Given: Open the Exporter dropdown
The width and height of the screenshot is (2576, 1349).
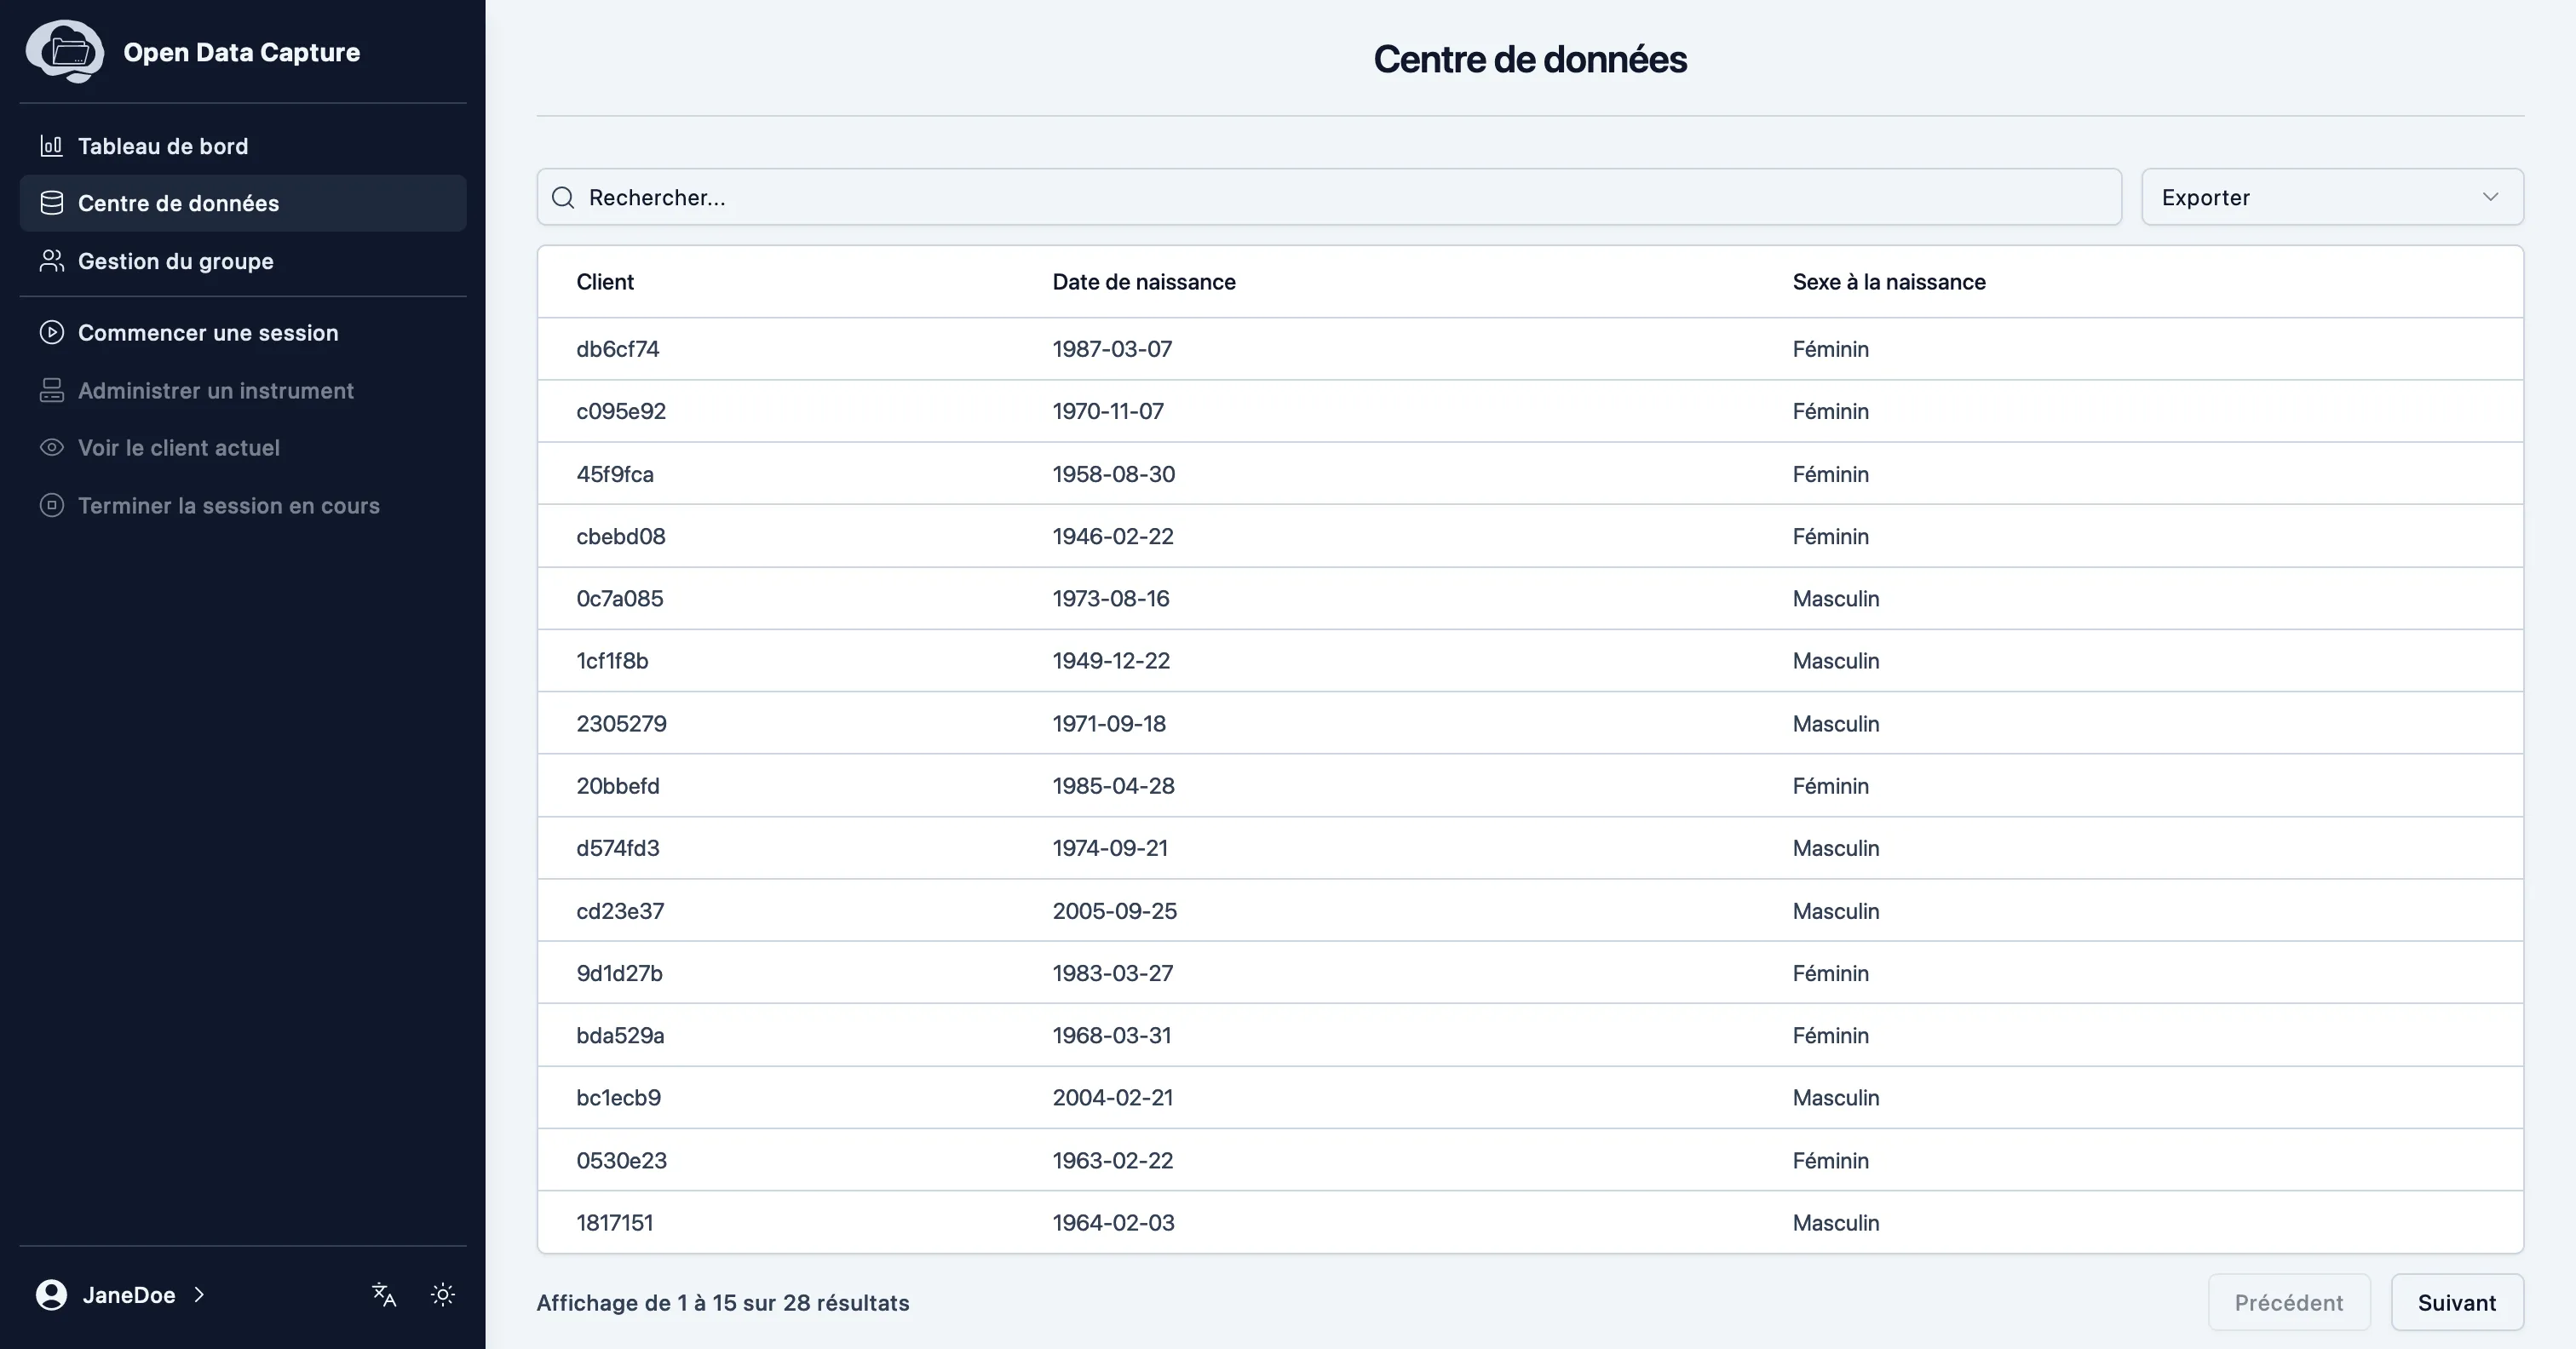Looking at the screenshot, I should 2332,197.
